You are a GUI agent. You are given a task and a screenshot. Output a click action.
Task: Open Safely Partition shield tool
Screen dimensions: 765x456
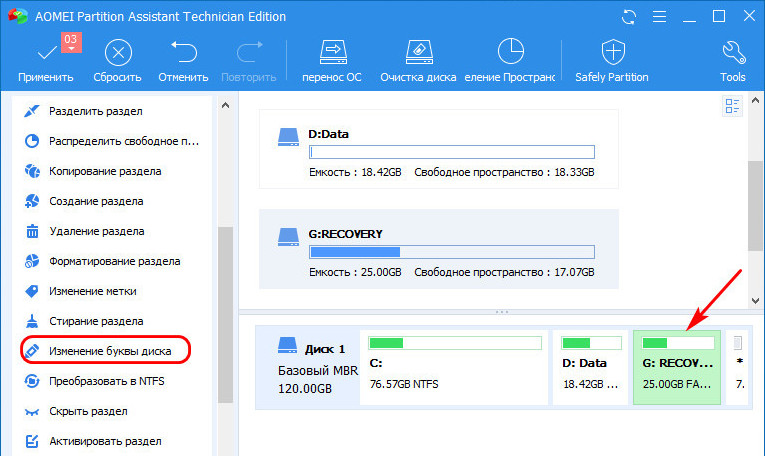coord(612,61)
